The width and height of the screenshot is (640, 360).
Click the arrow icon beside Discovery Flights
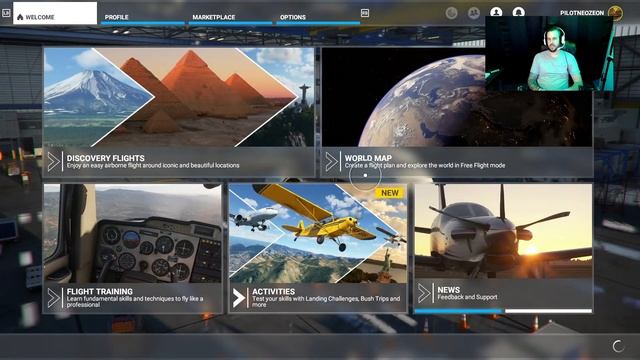[53, 162]
